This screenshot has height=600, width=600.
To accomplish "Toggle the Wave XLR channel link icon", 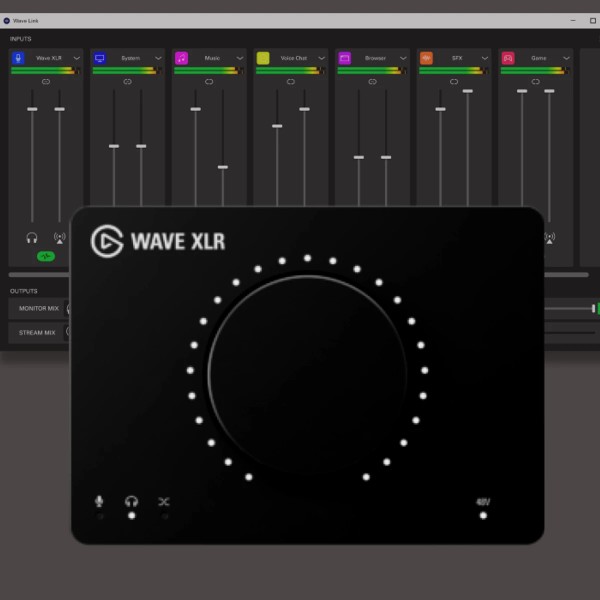I will coord(46,82).
